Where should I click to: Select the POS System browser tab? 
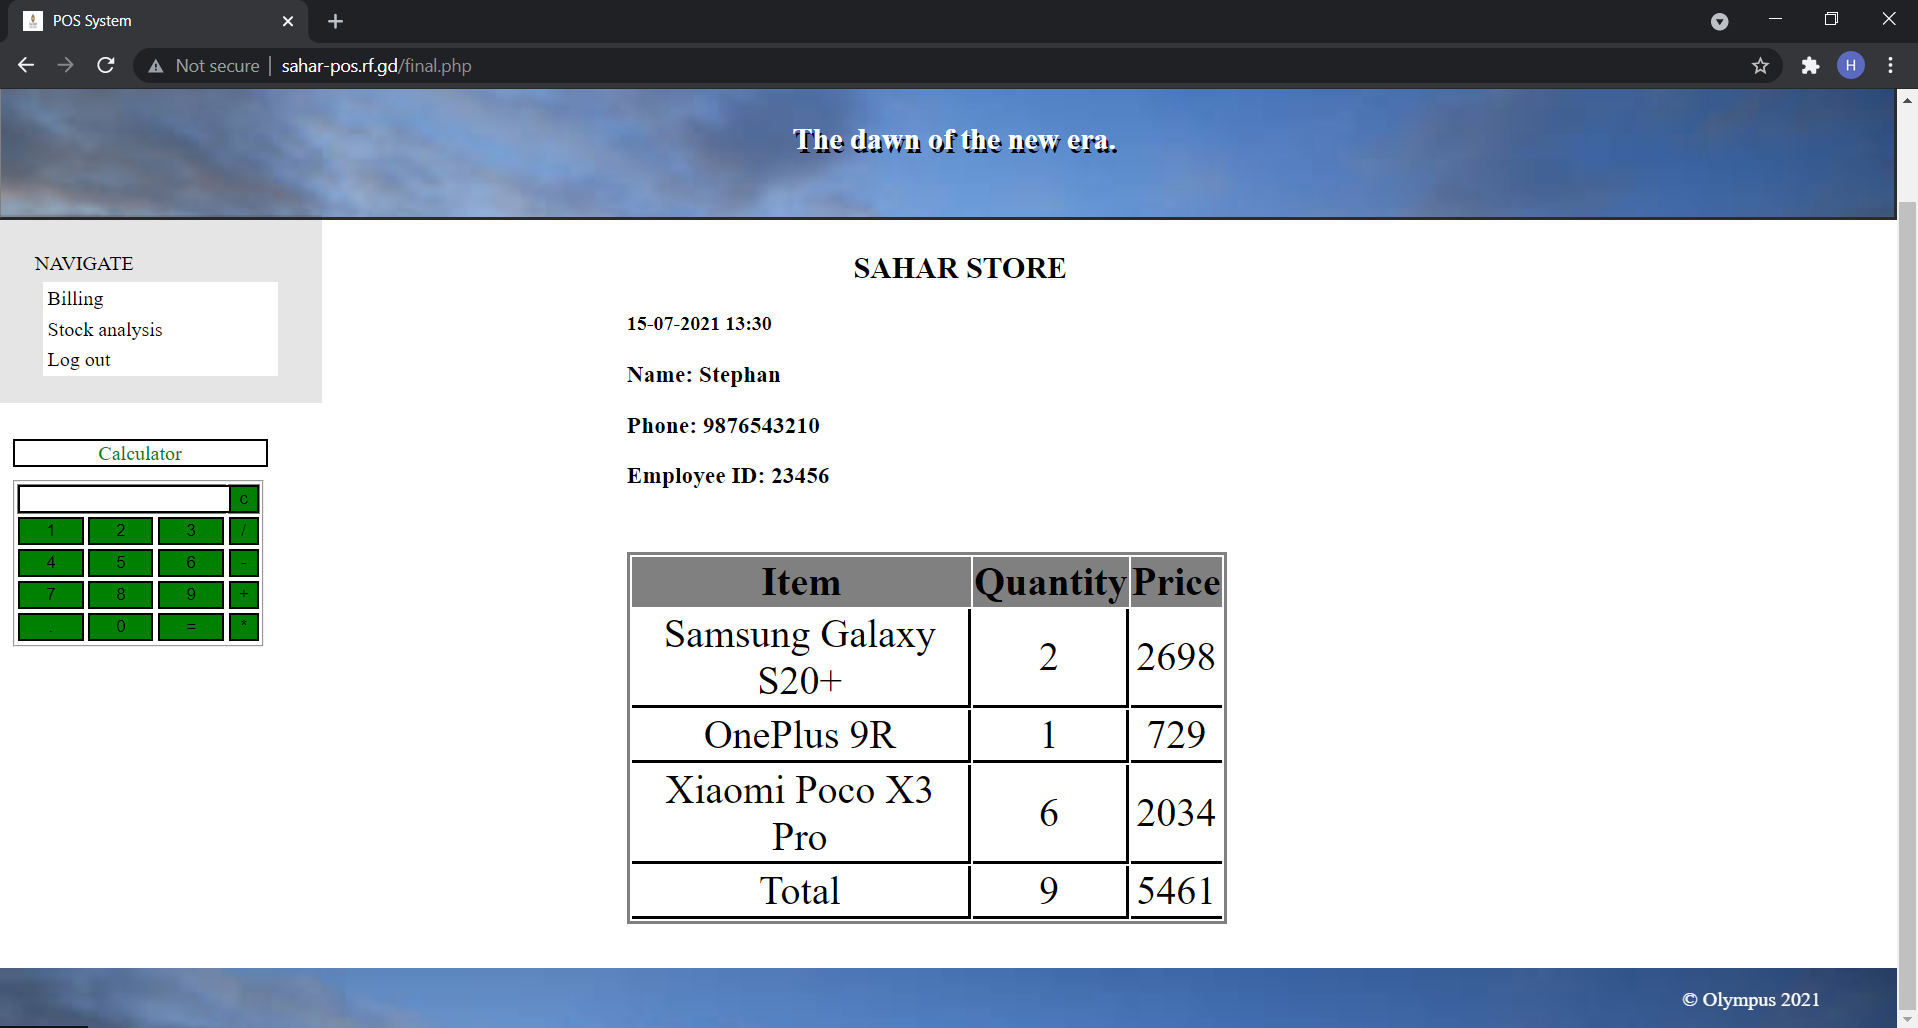(x=160, y=21)
